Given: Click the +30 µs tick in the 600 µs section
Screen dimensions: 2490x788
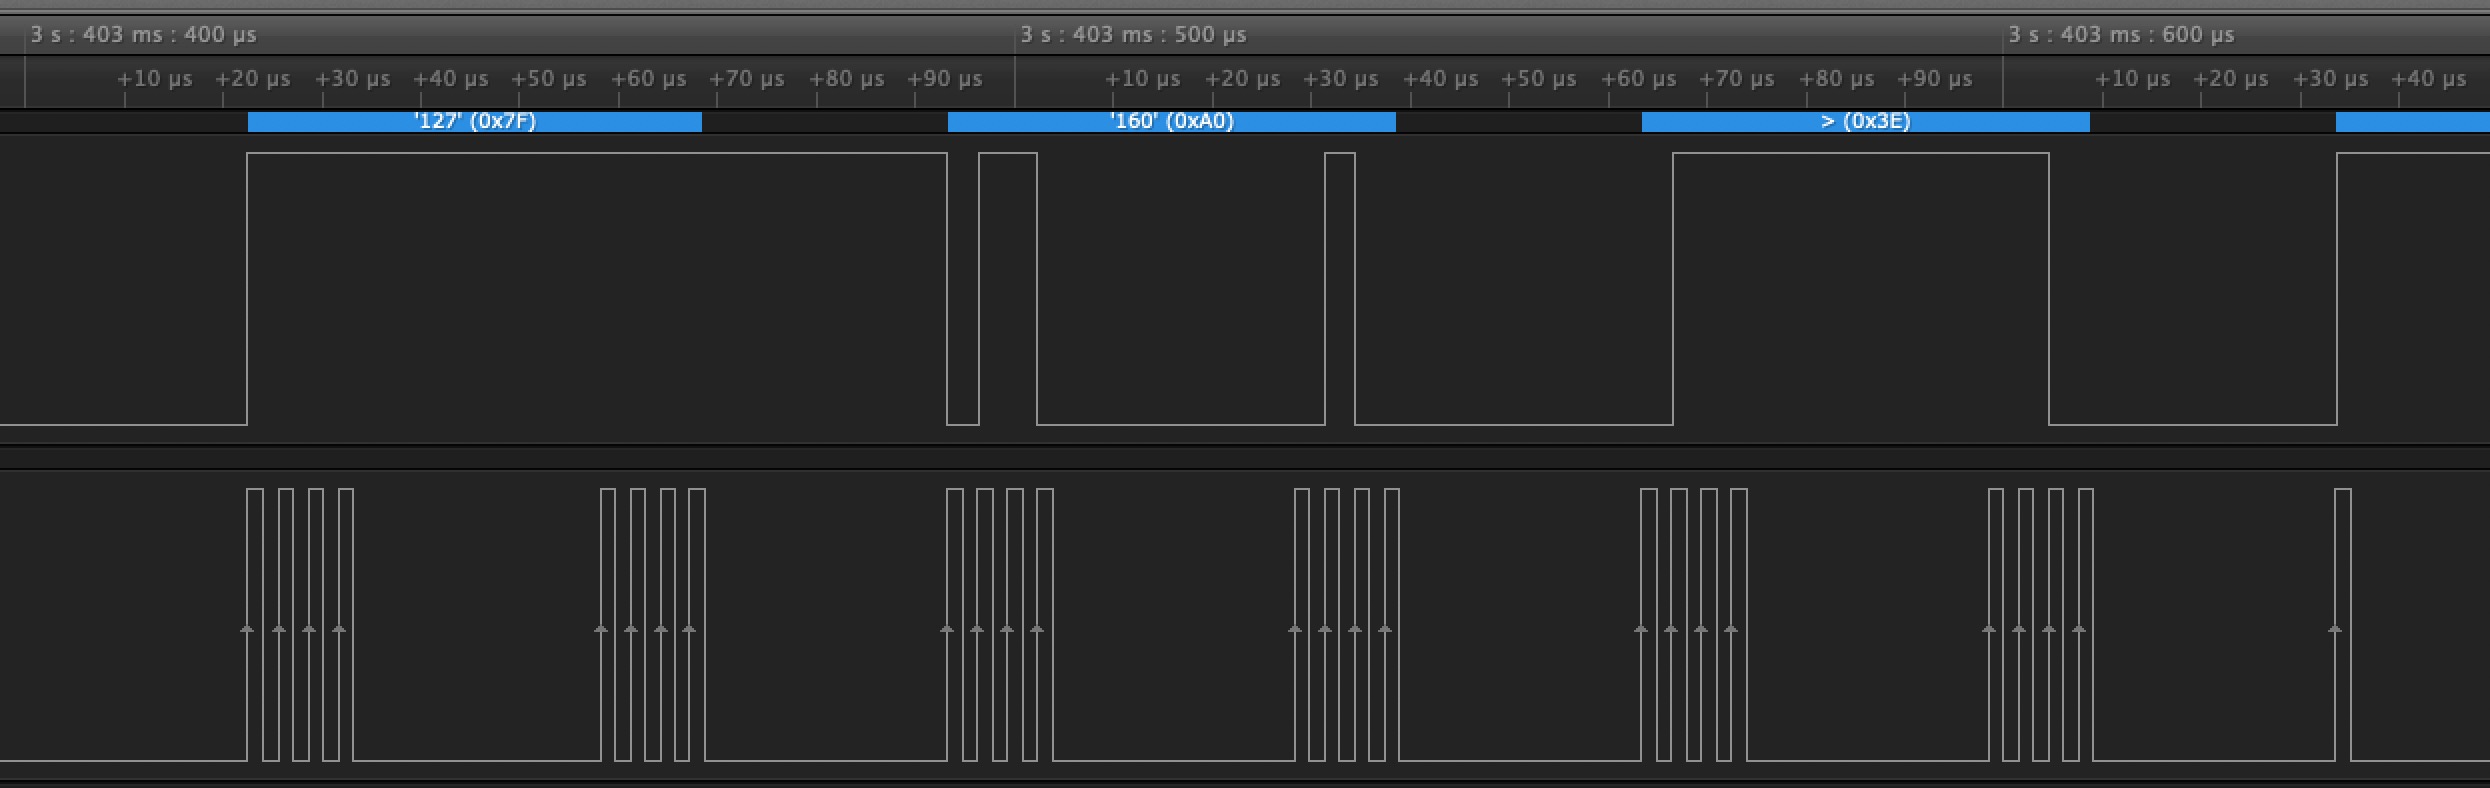Looking at the screenshot, I should coord(2331,79).
